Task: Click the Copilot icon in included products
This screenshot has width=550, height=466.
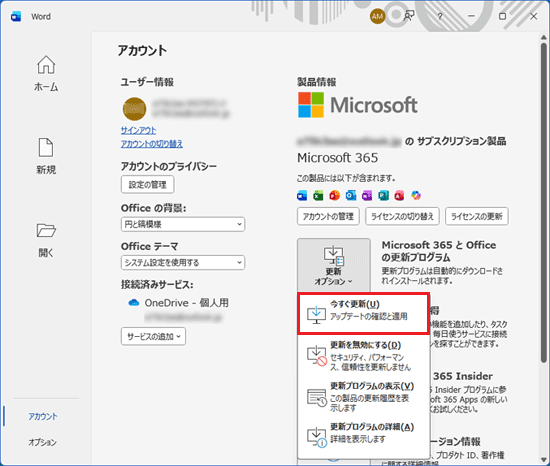Action: (416, 195)
